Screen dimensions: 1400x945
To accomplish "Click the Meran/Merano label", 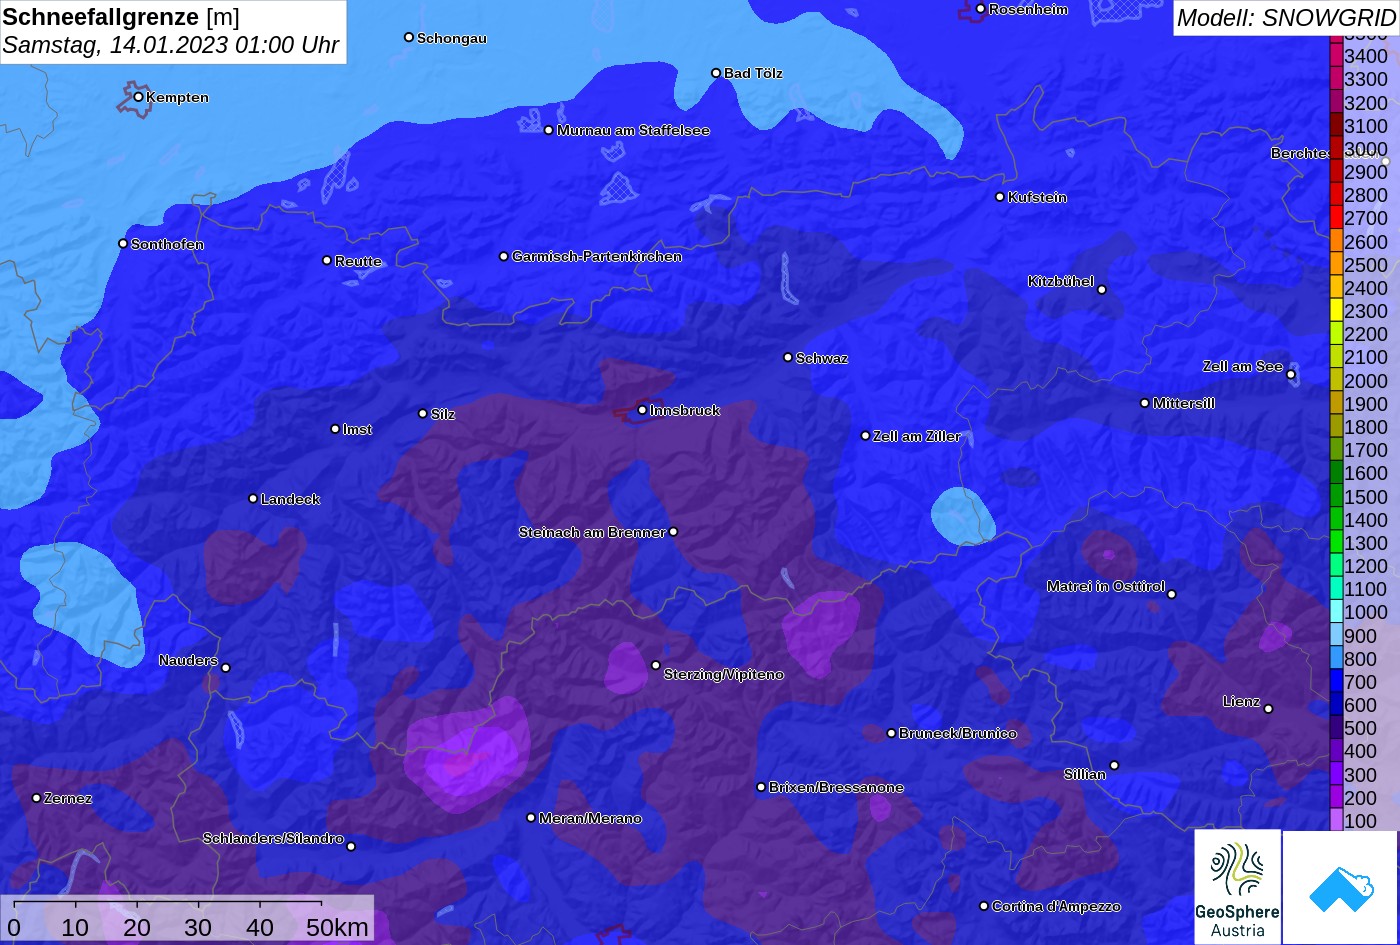I will tap(590, 819).
